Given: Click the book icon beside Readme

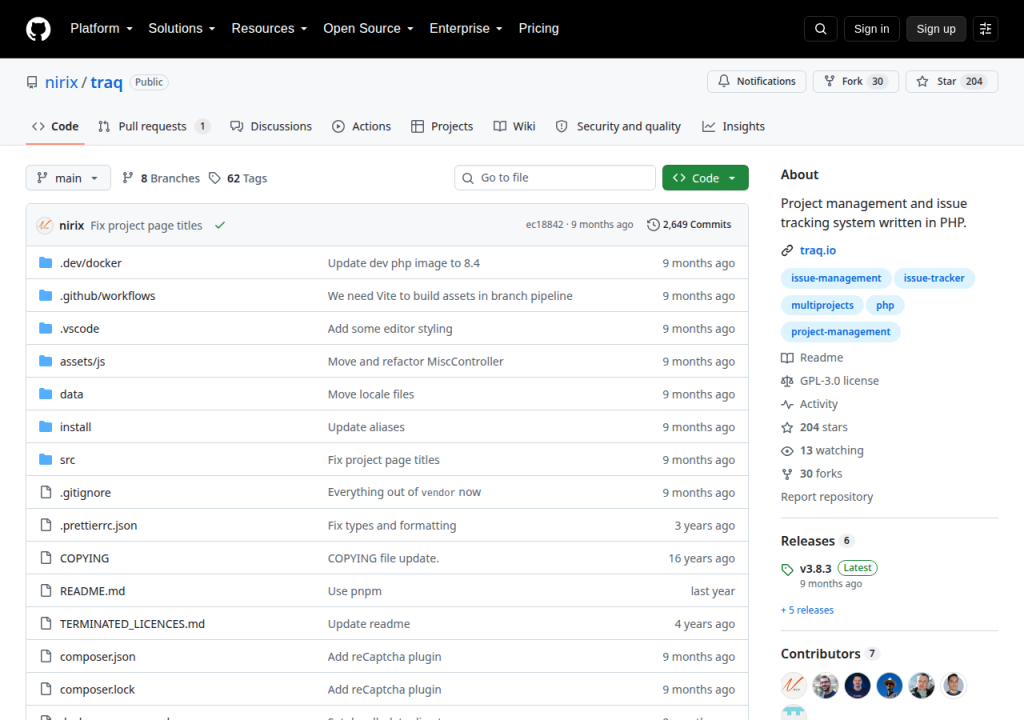Looking at the screenshot, I should tap(787, 358).
